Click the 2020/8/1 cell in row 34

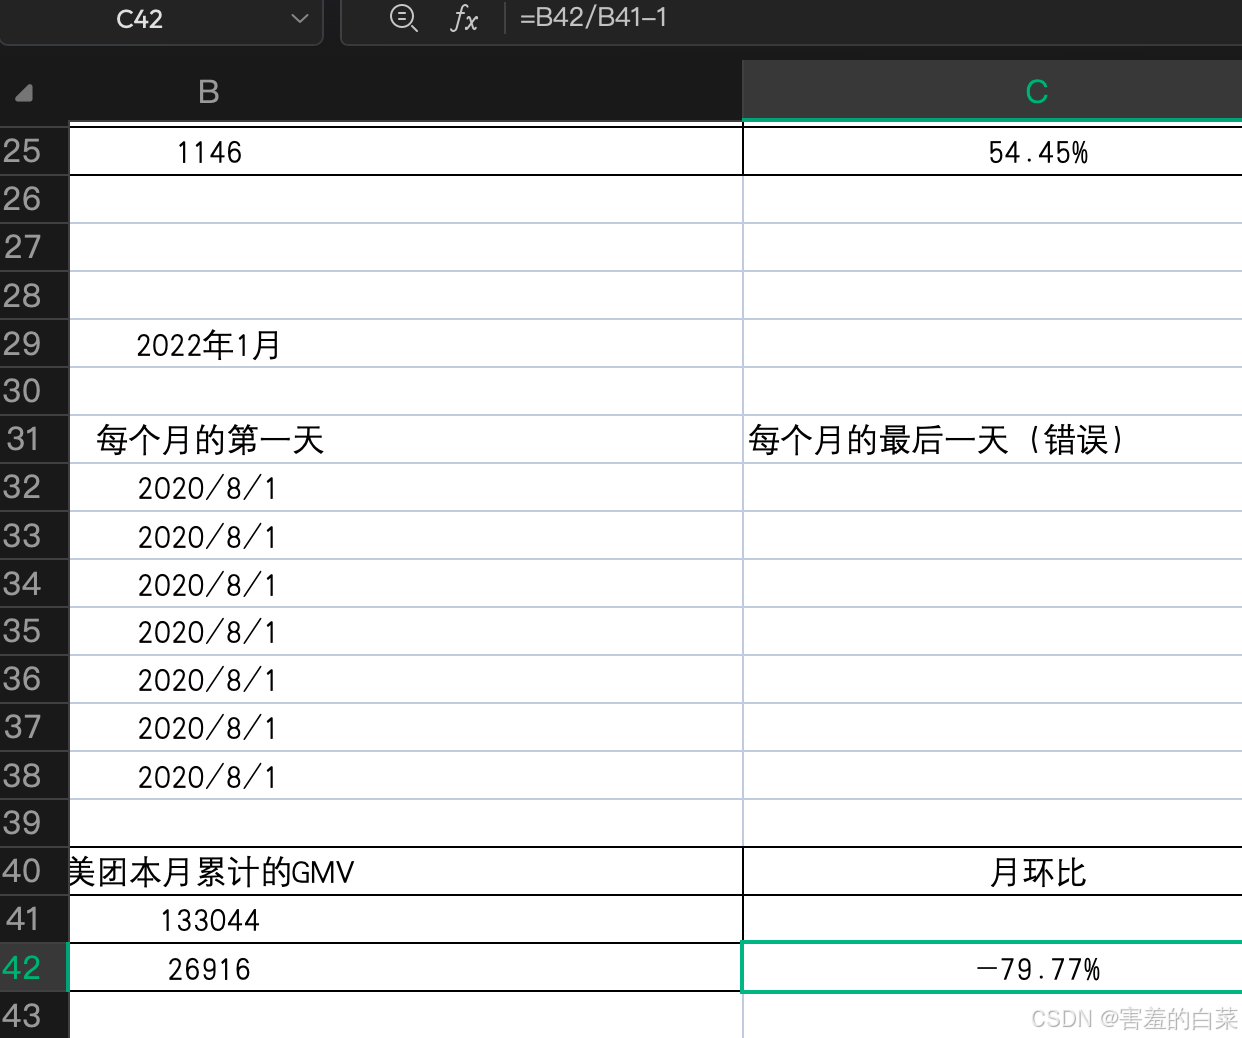pos(406,583)
